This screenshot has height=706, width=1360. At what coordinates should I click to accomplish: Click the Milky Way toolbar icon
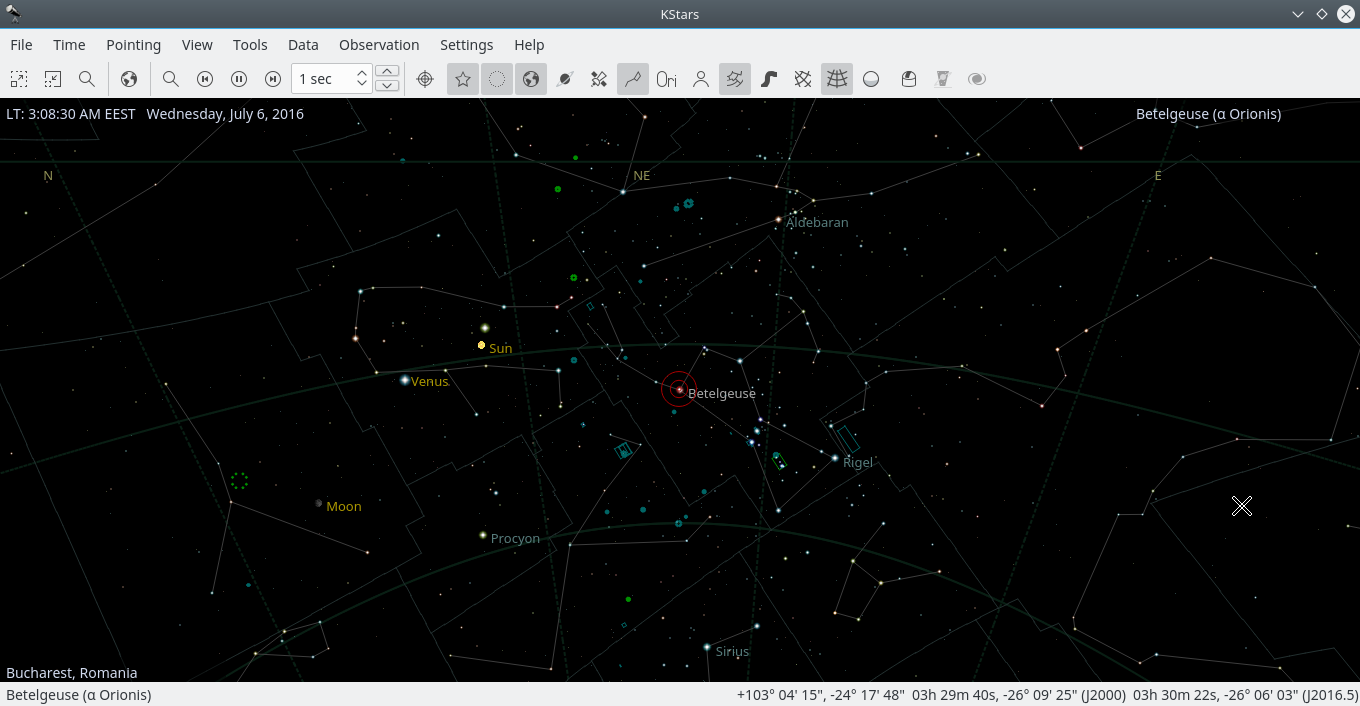point(769,79)
